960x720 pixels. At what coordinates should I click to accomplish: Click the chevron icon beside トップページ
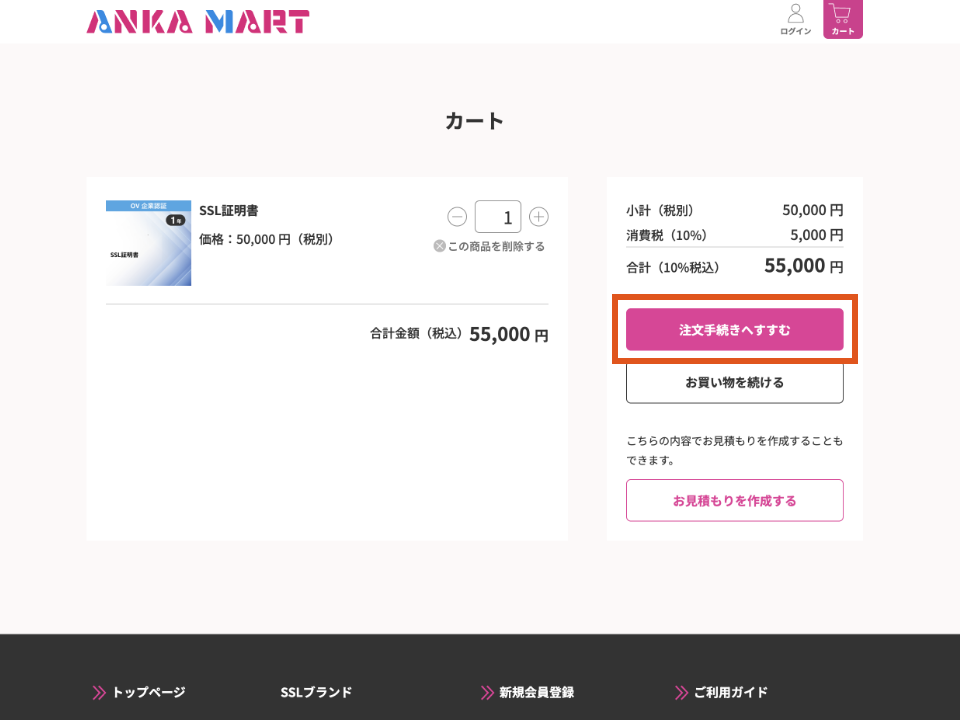pos(99,692)
